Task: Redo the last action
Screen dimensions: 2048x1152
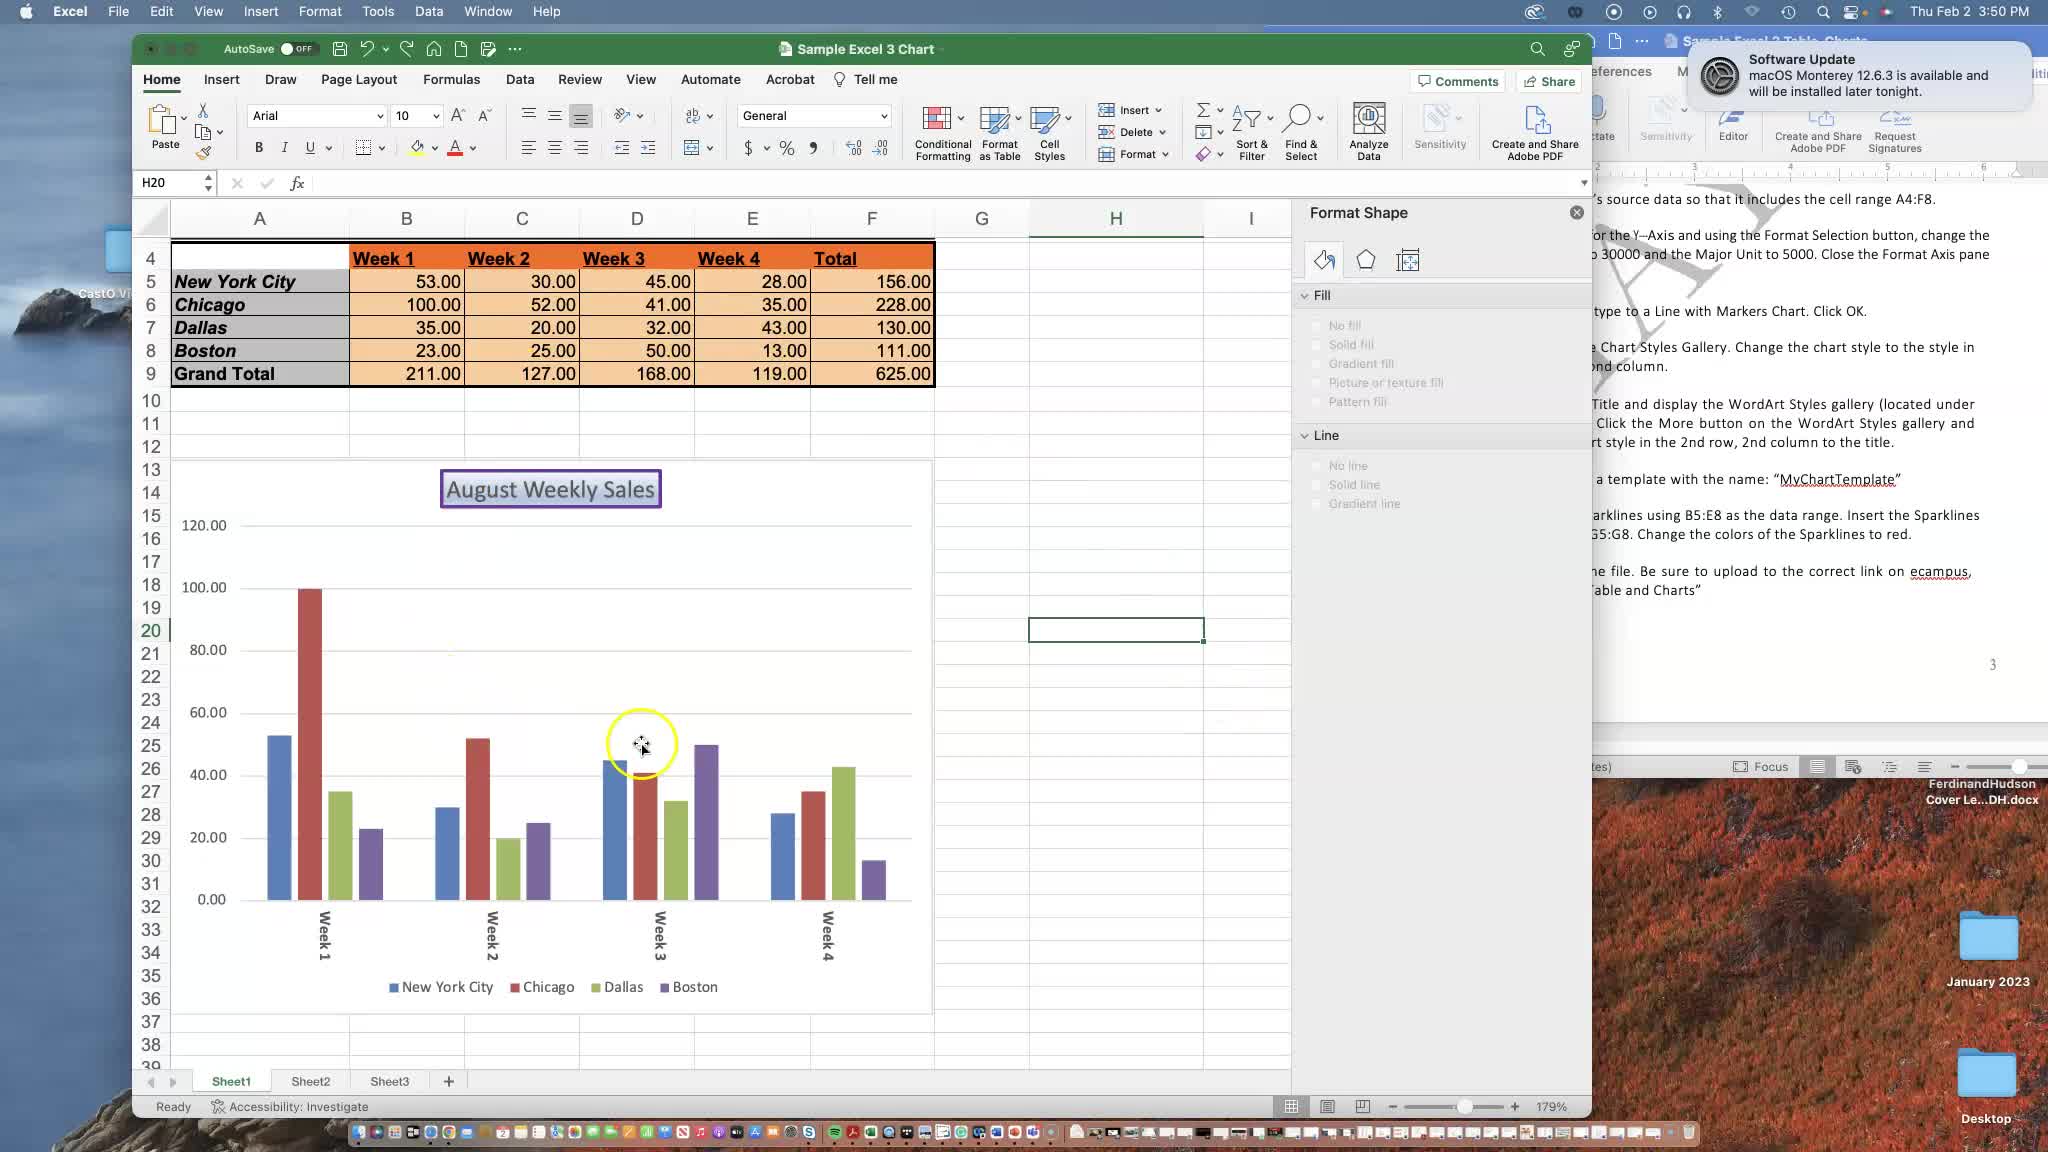Action: click(406, 49)
